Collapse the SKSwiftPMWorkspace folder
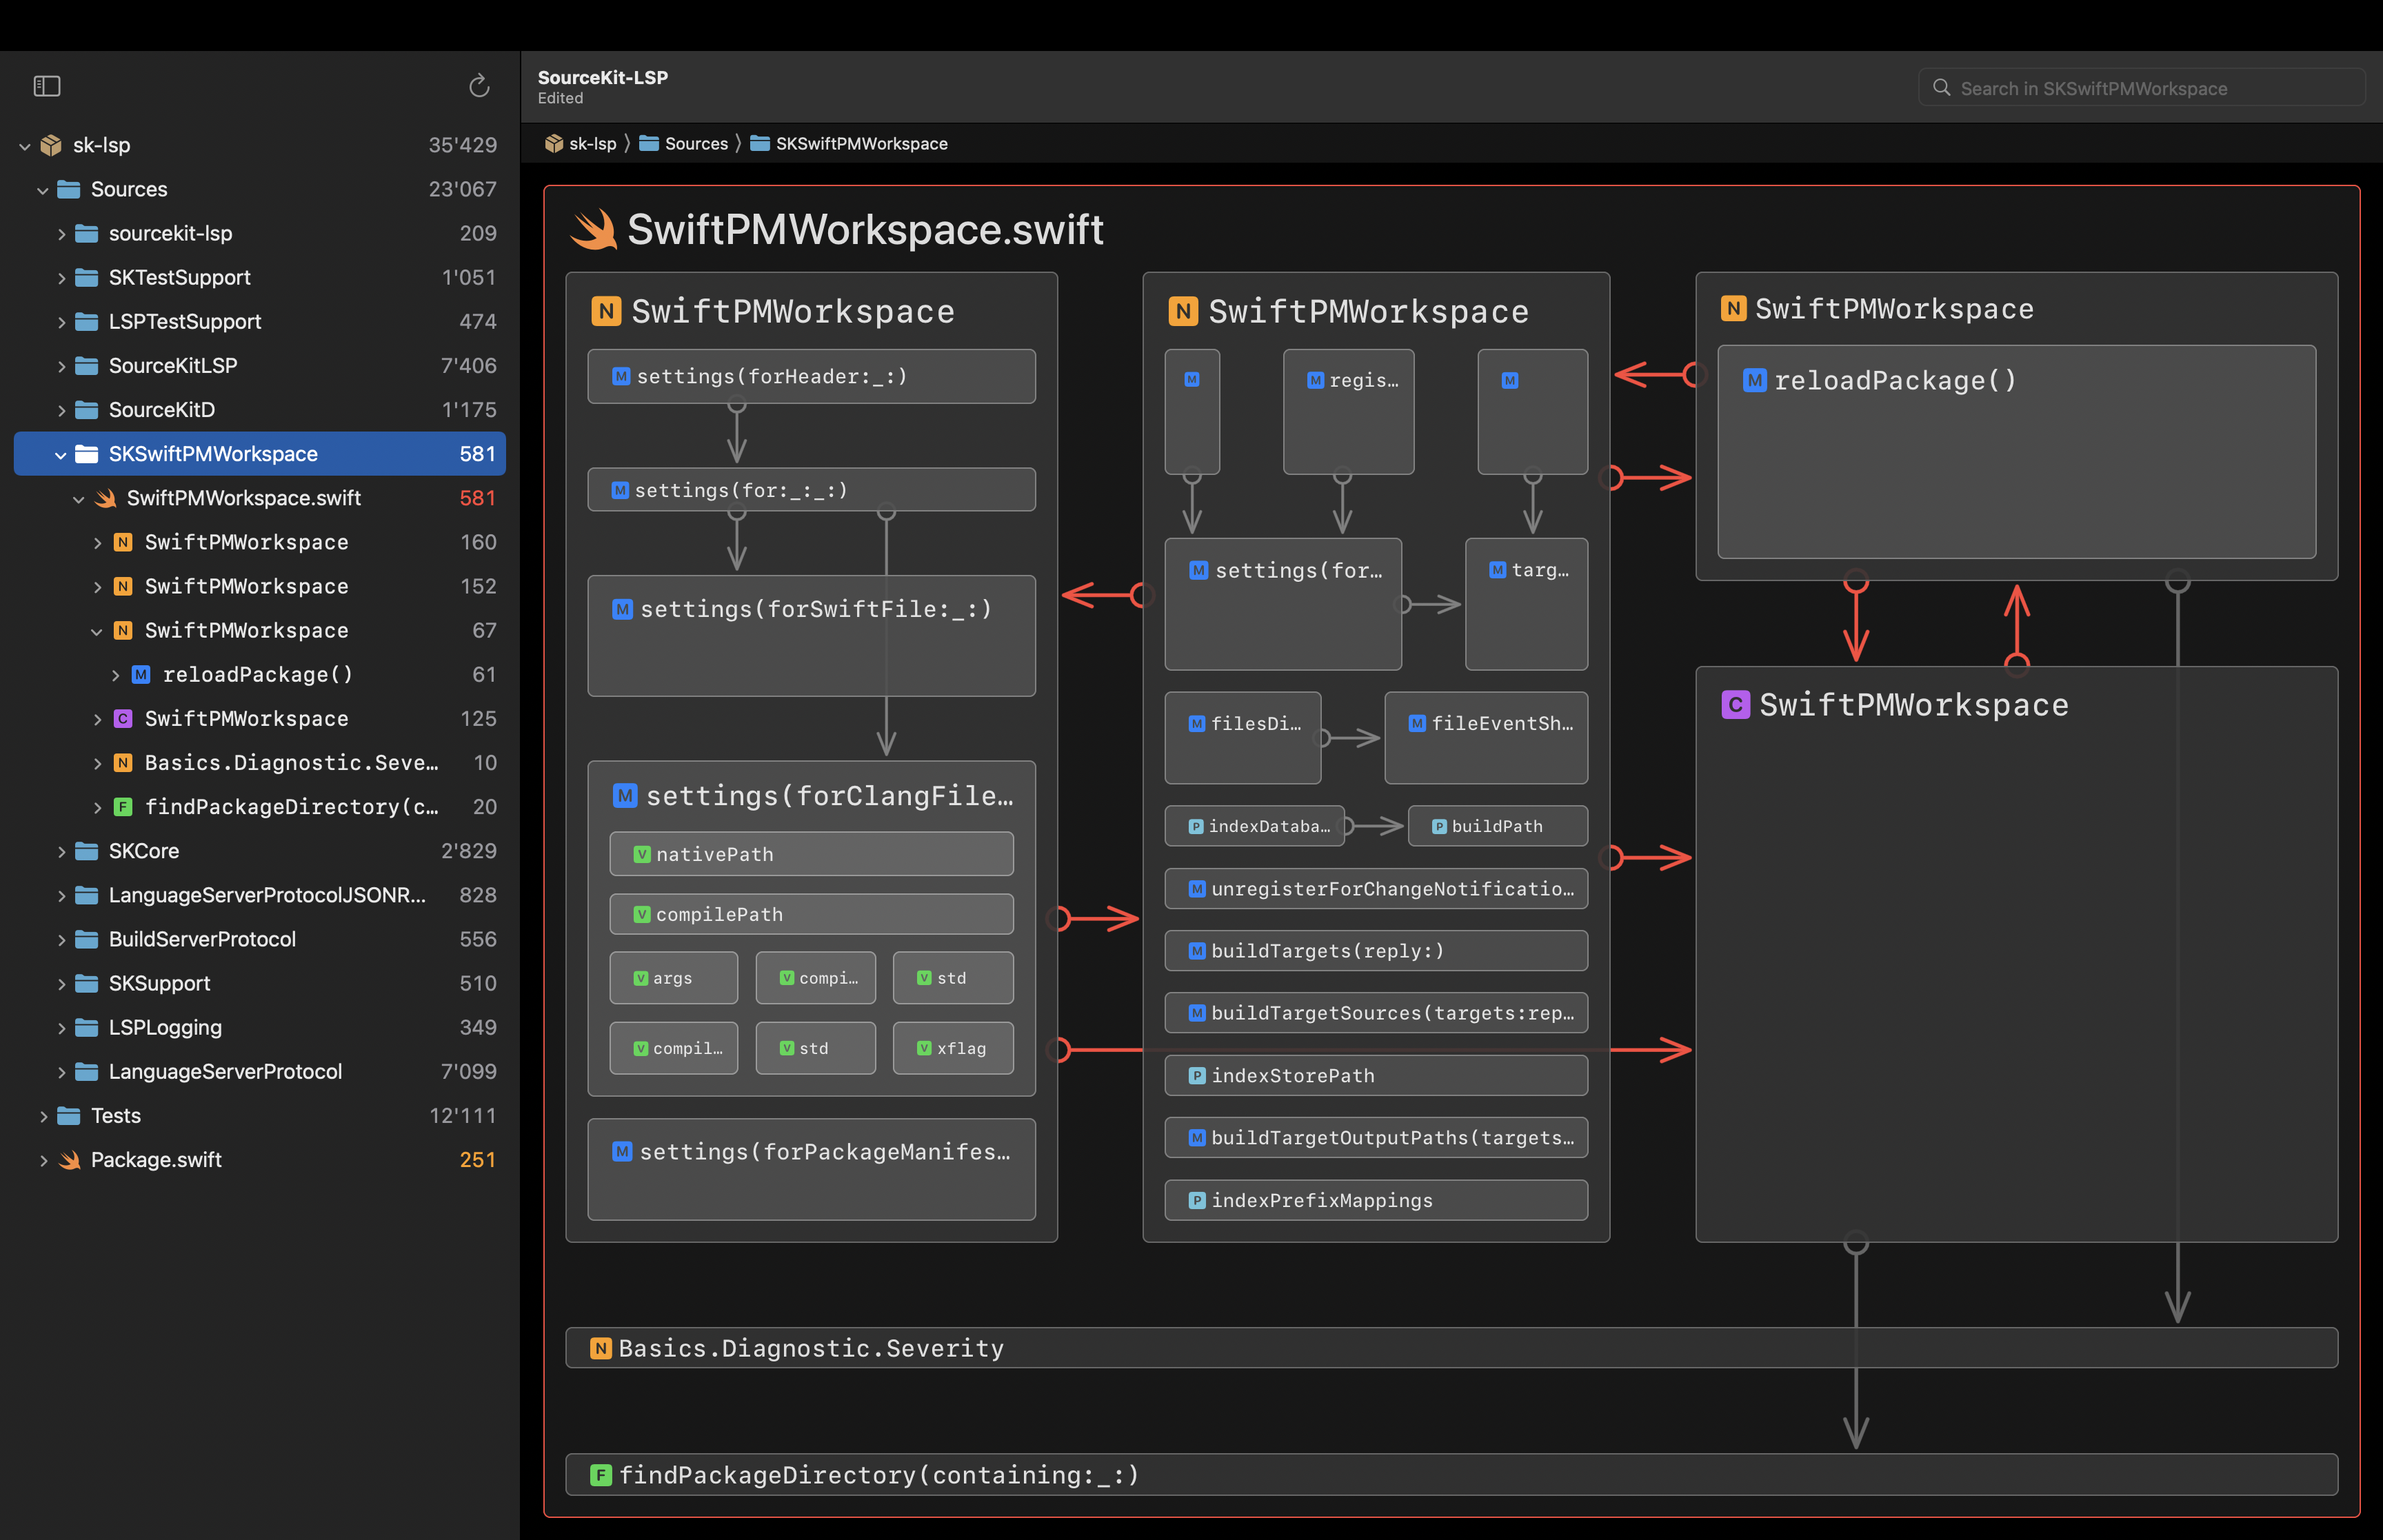This screenshot has width=2383, height=1540. (x=61, y=455)
